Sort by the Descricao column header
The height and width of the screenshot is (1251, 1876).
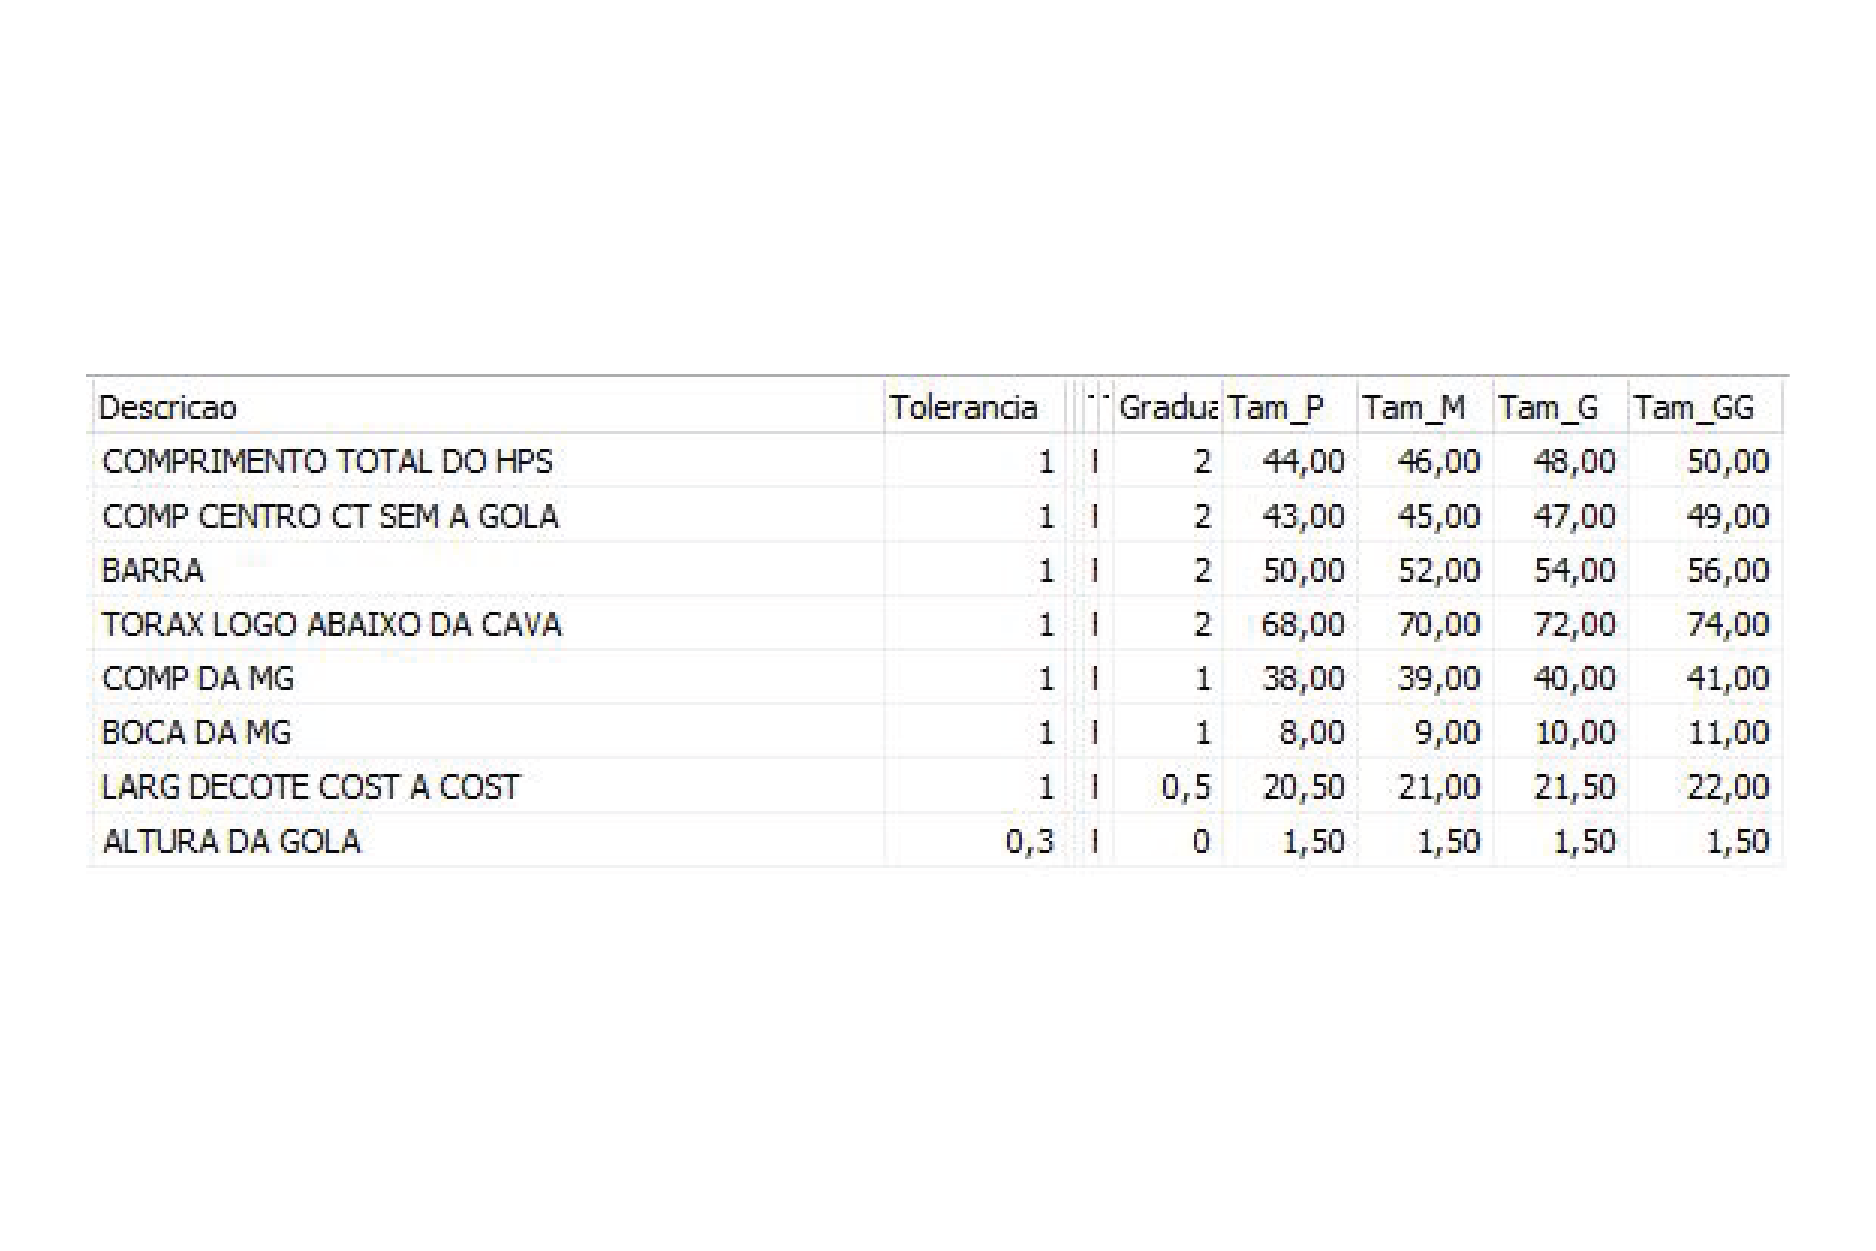pos(488,407)
